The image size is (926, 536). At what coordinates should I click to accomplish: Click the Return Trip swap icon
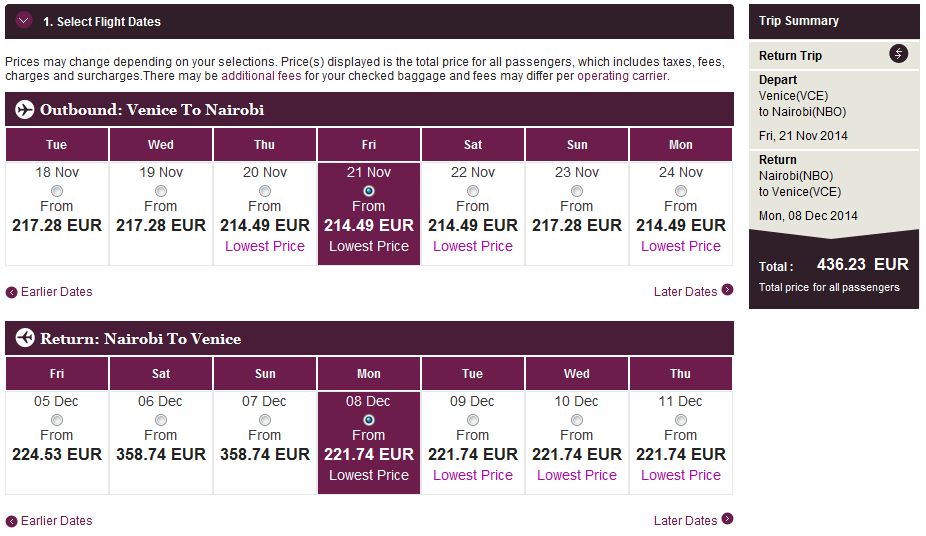pos(899,54)
